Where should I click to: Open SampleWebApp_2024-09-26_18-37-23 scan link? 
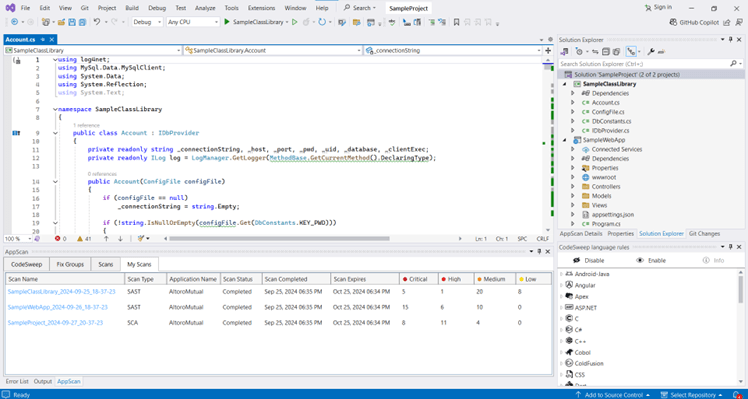tap(58, 307)
